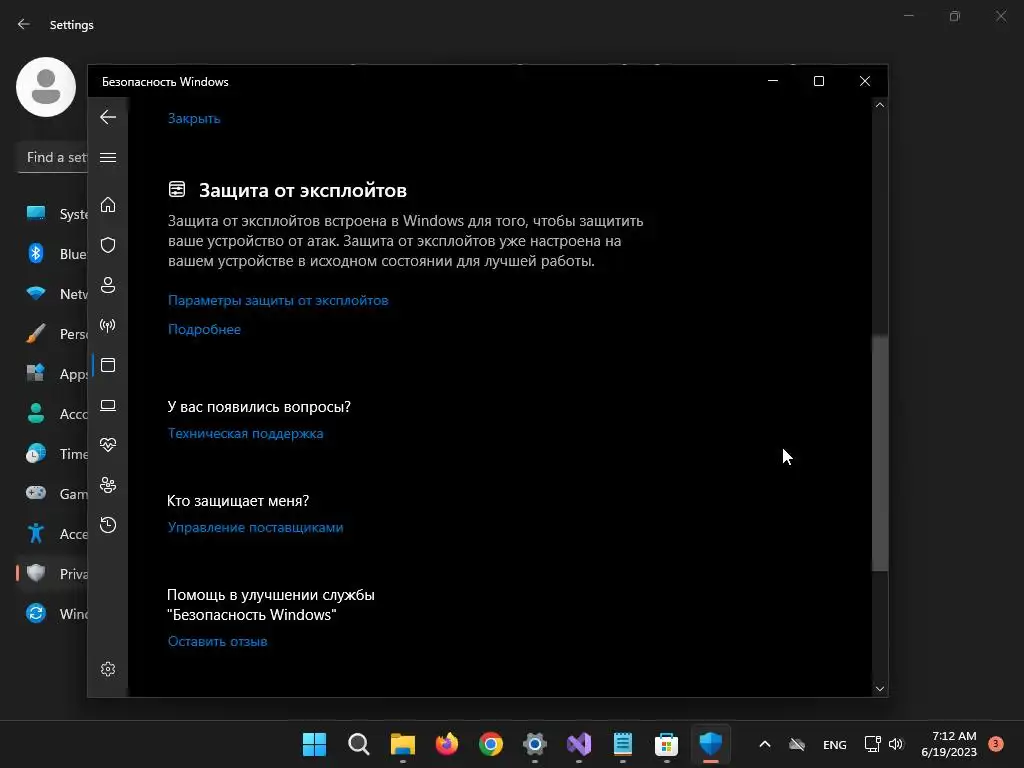Go back in the Settings window
The width and height of the screenshot is (1024, 768).
(24, 24)
